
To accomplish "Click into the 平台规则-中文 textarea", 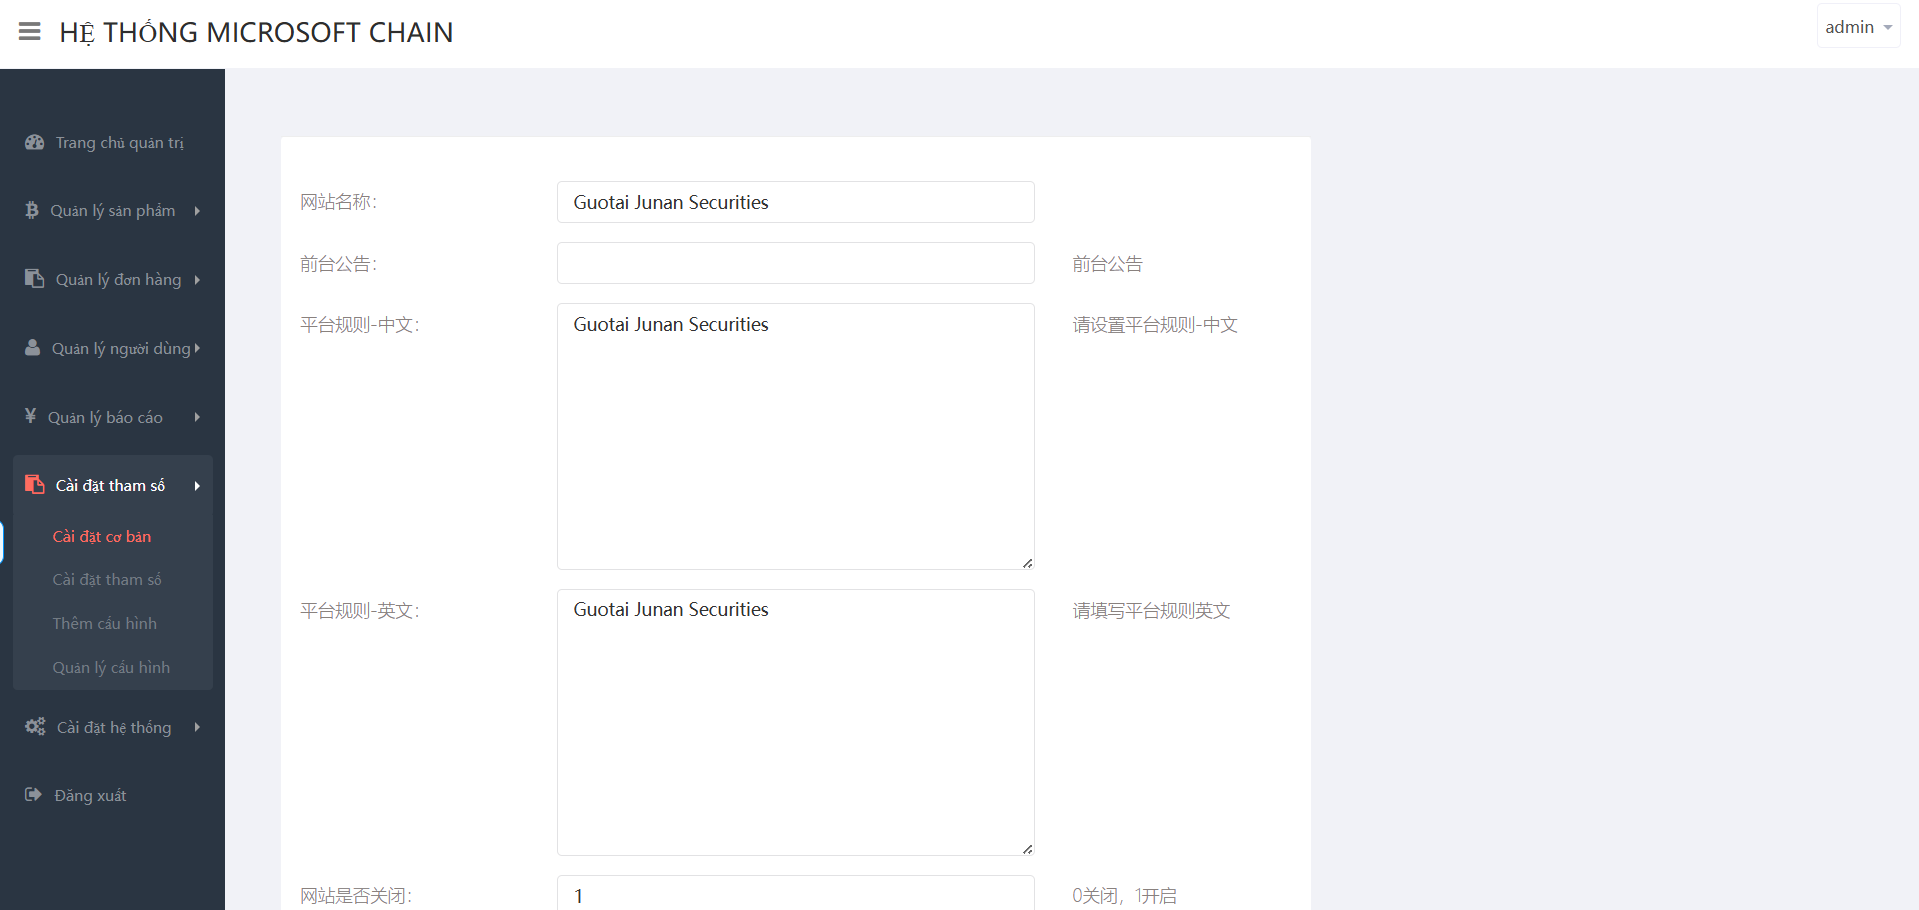I will pos(796,437).
